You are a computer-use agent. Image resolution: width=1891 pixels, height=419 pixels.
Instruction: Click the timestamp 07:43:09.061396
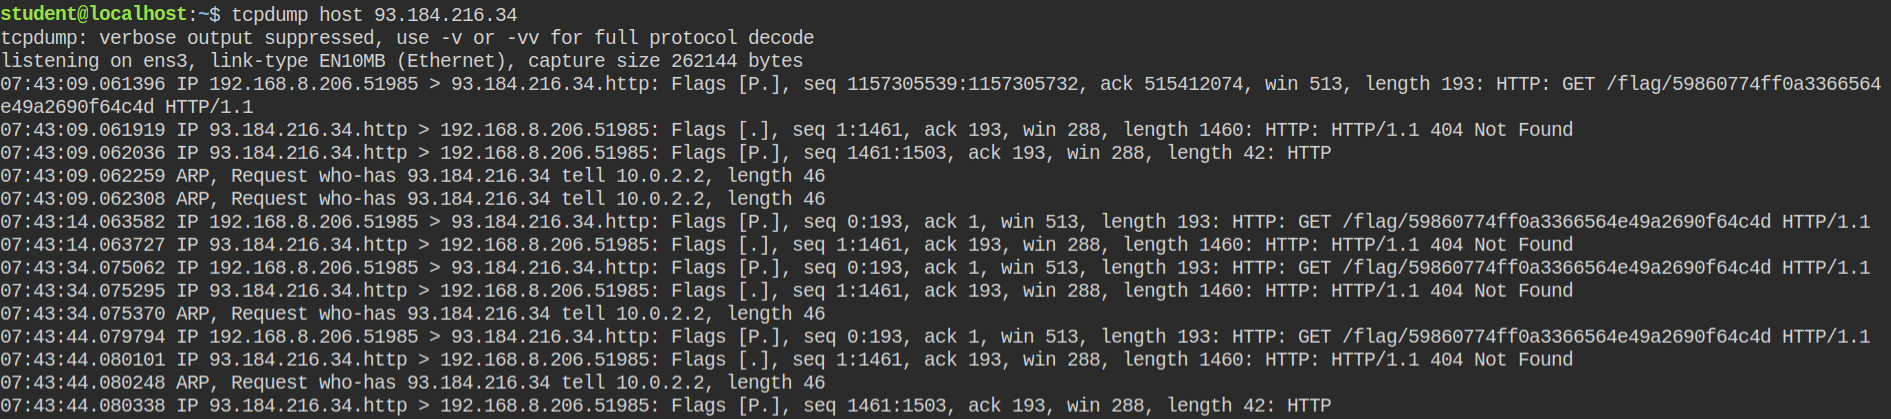(83, 83)
